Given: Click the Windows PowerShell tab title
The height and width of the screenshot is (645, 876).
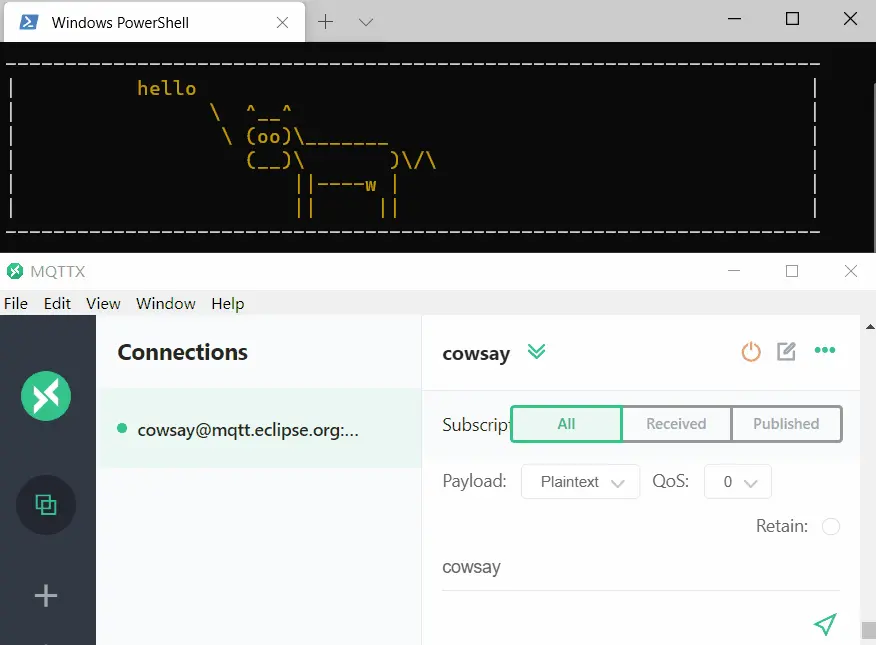Looking at the screenshot, I should (x=120, y=22).
